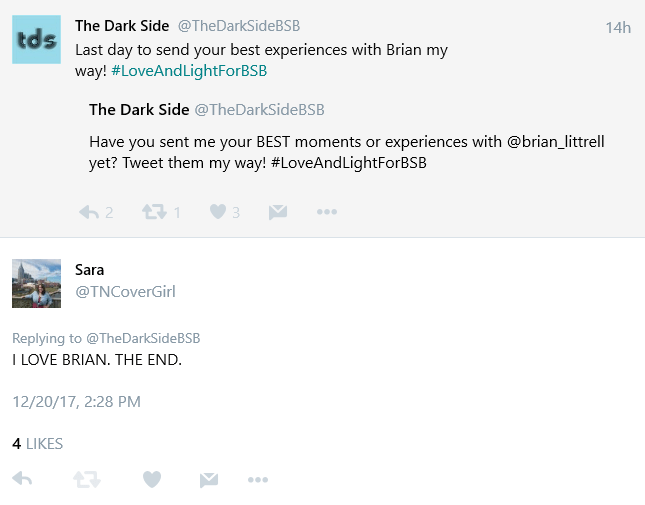Open the #LoveAndLightForBSB hashtag link
This screenshot has height=505, width=645.
click(189, 71)
